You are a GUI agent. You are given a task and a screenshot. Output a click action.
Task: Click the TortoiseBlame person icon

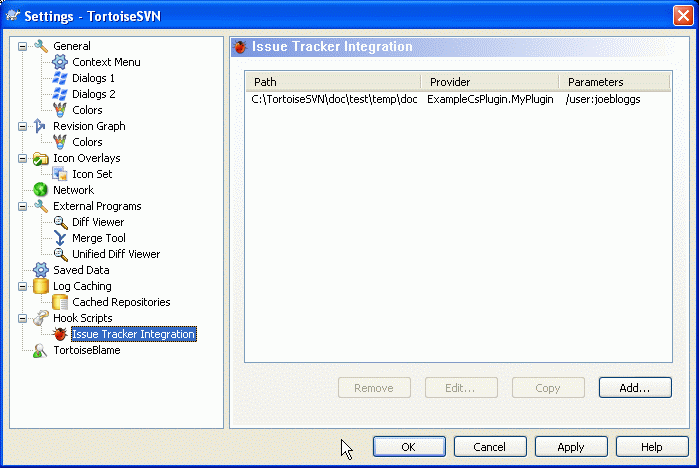click(x=41, y=350)
